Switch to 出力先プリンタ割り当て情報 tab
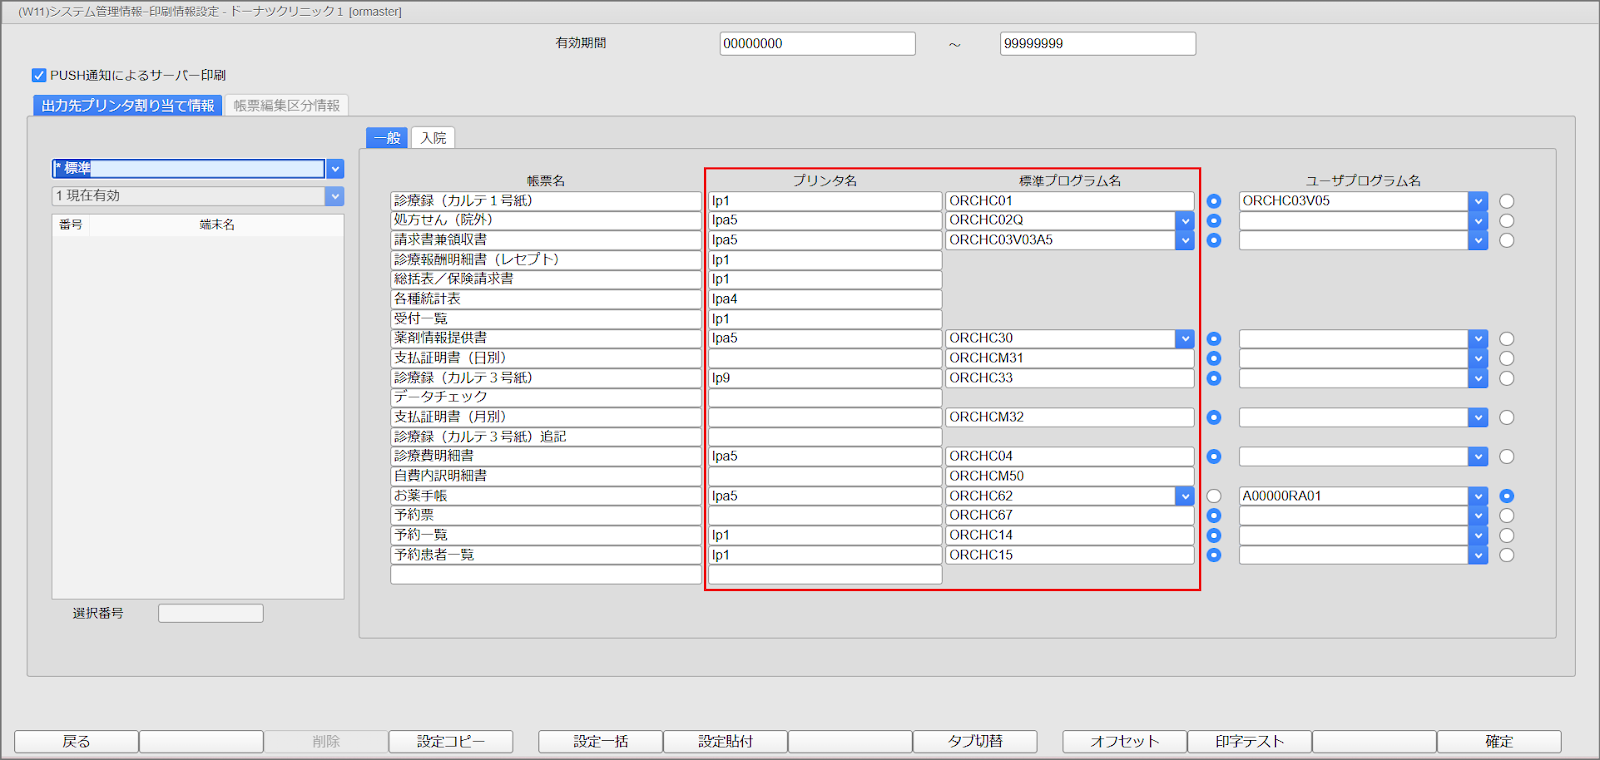The image size is (1600, 760). pos(127,105)
